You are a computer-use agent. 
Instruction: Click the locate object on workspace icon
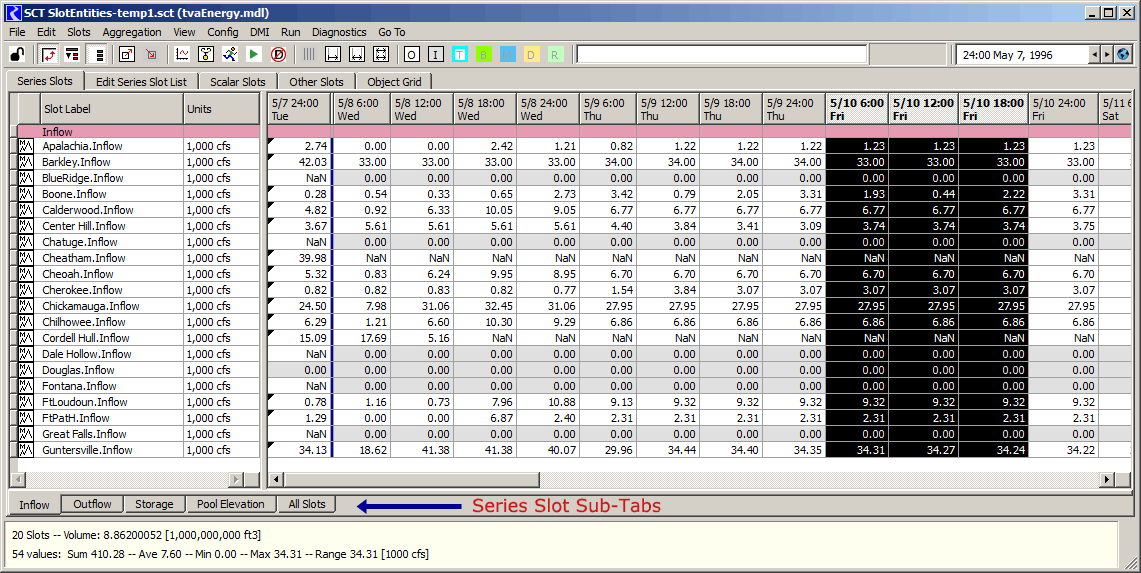pyautogui.click(x=206, y=55)
